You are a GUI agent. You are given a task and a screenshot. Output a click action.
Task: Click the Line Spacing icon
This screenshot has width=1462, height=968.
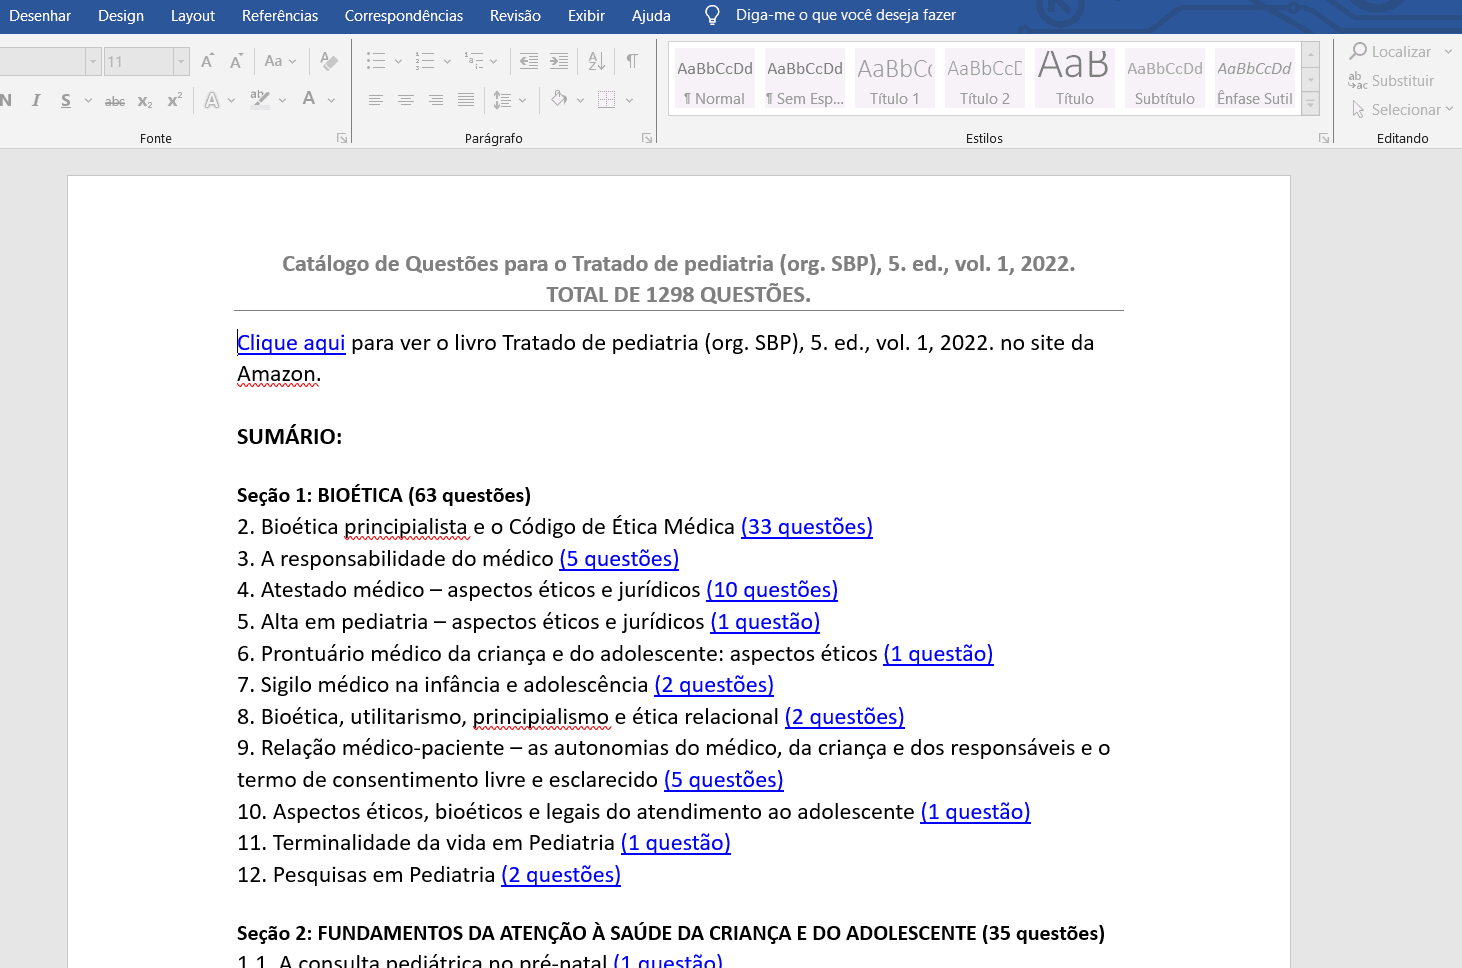[503, 100]
